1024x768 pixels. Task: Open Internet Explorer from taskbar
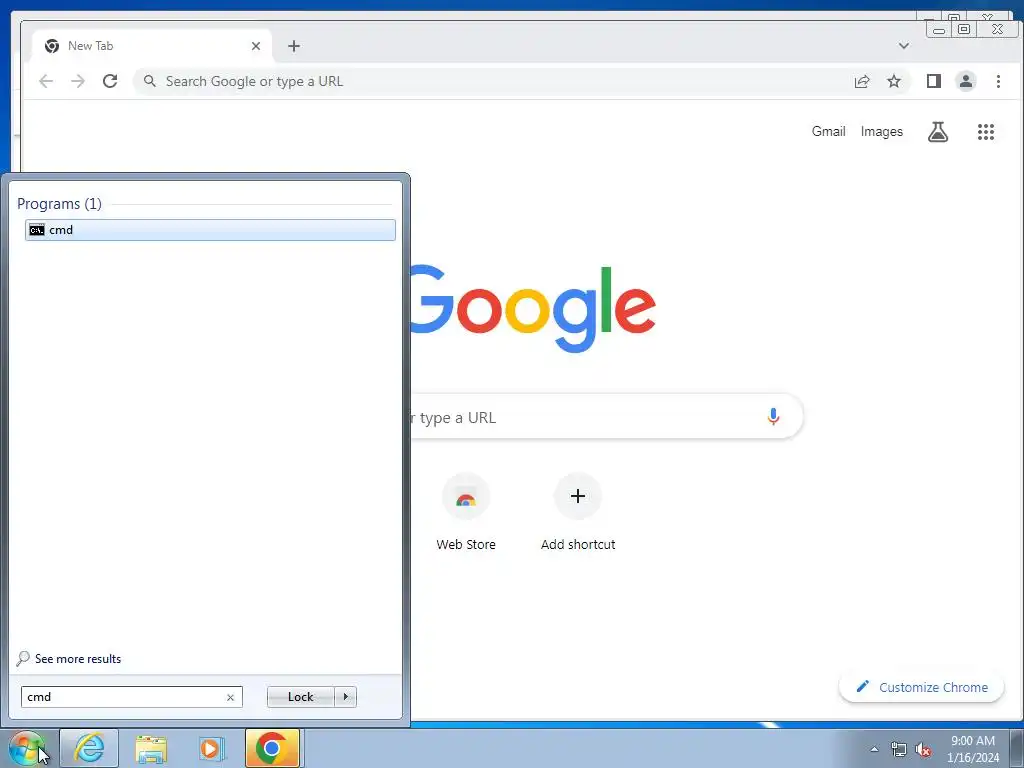(x=89, y=748)
